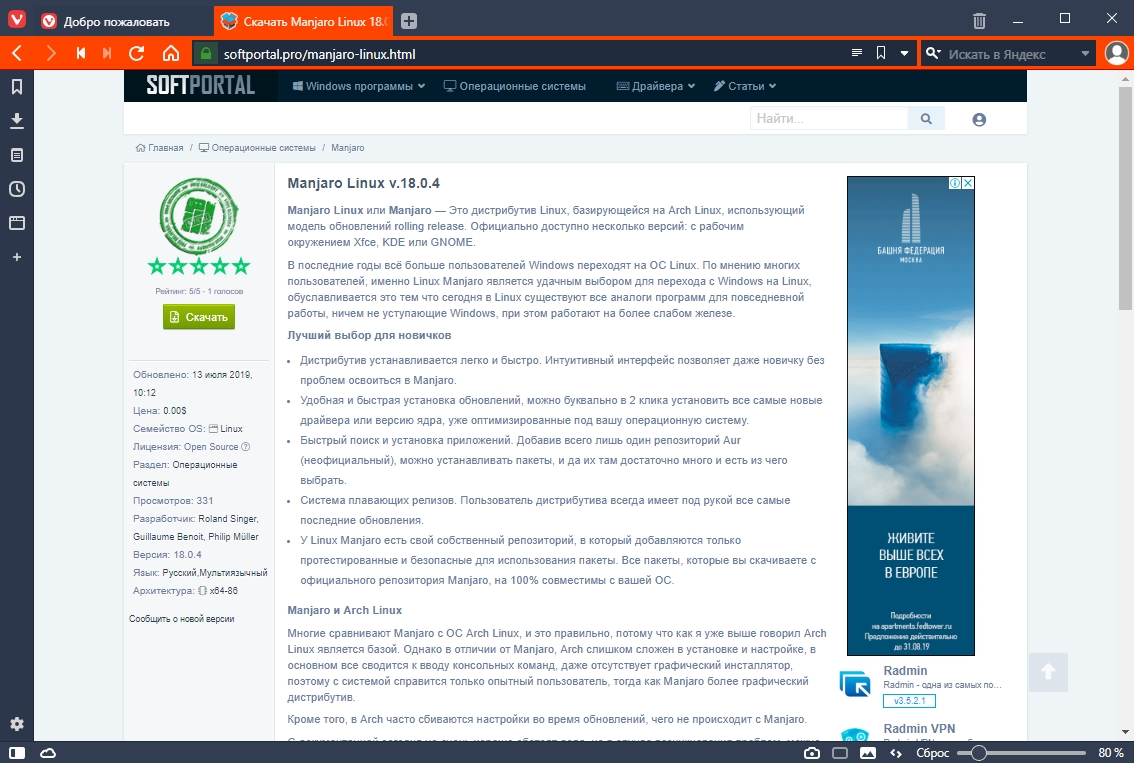Reload the current page
The width and height of the screenshot is (1134, 763).
(136, 54)
